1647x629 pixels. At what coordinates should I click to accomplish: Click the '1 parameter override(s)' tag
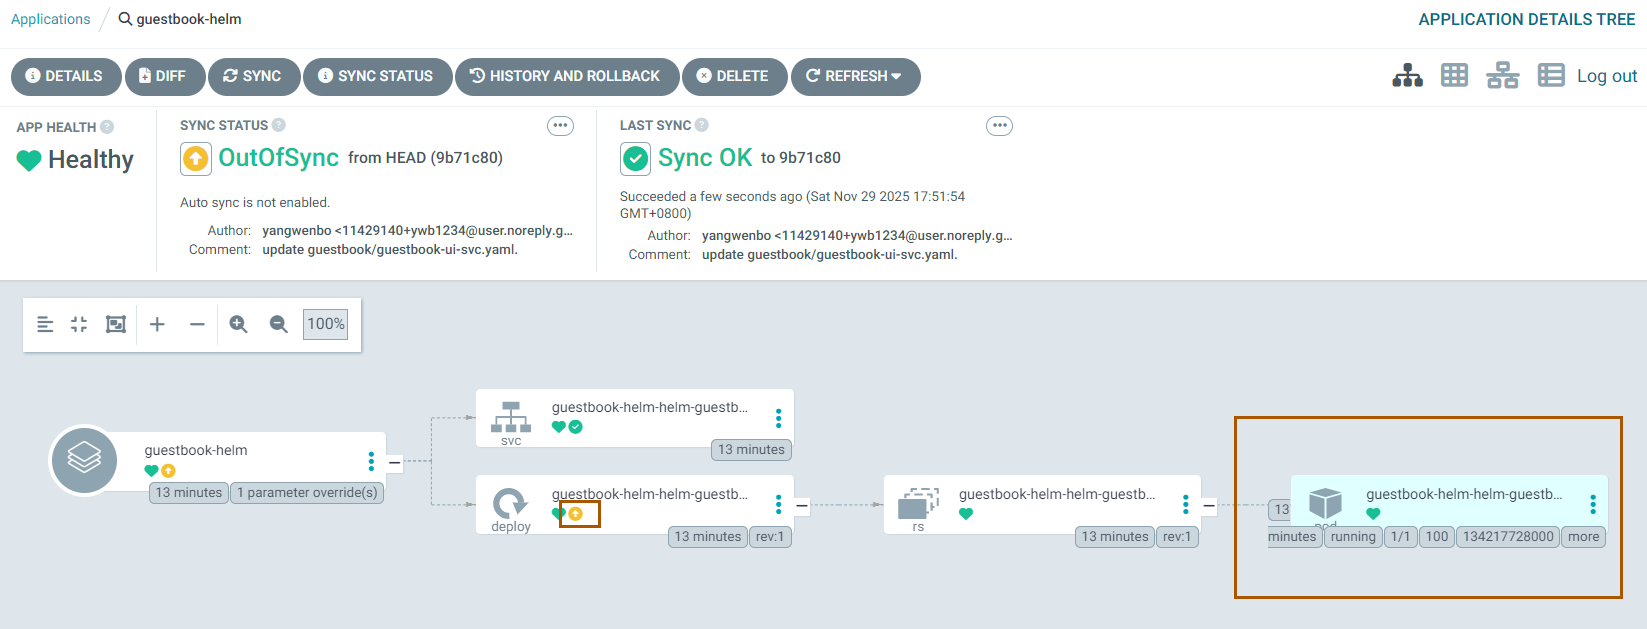tap(307, 492)
